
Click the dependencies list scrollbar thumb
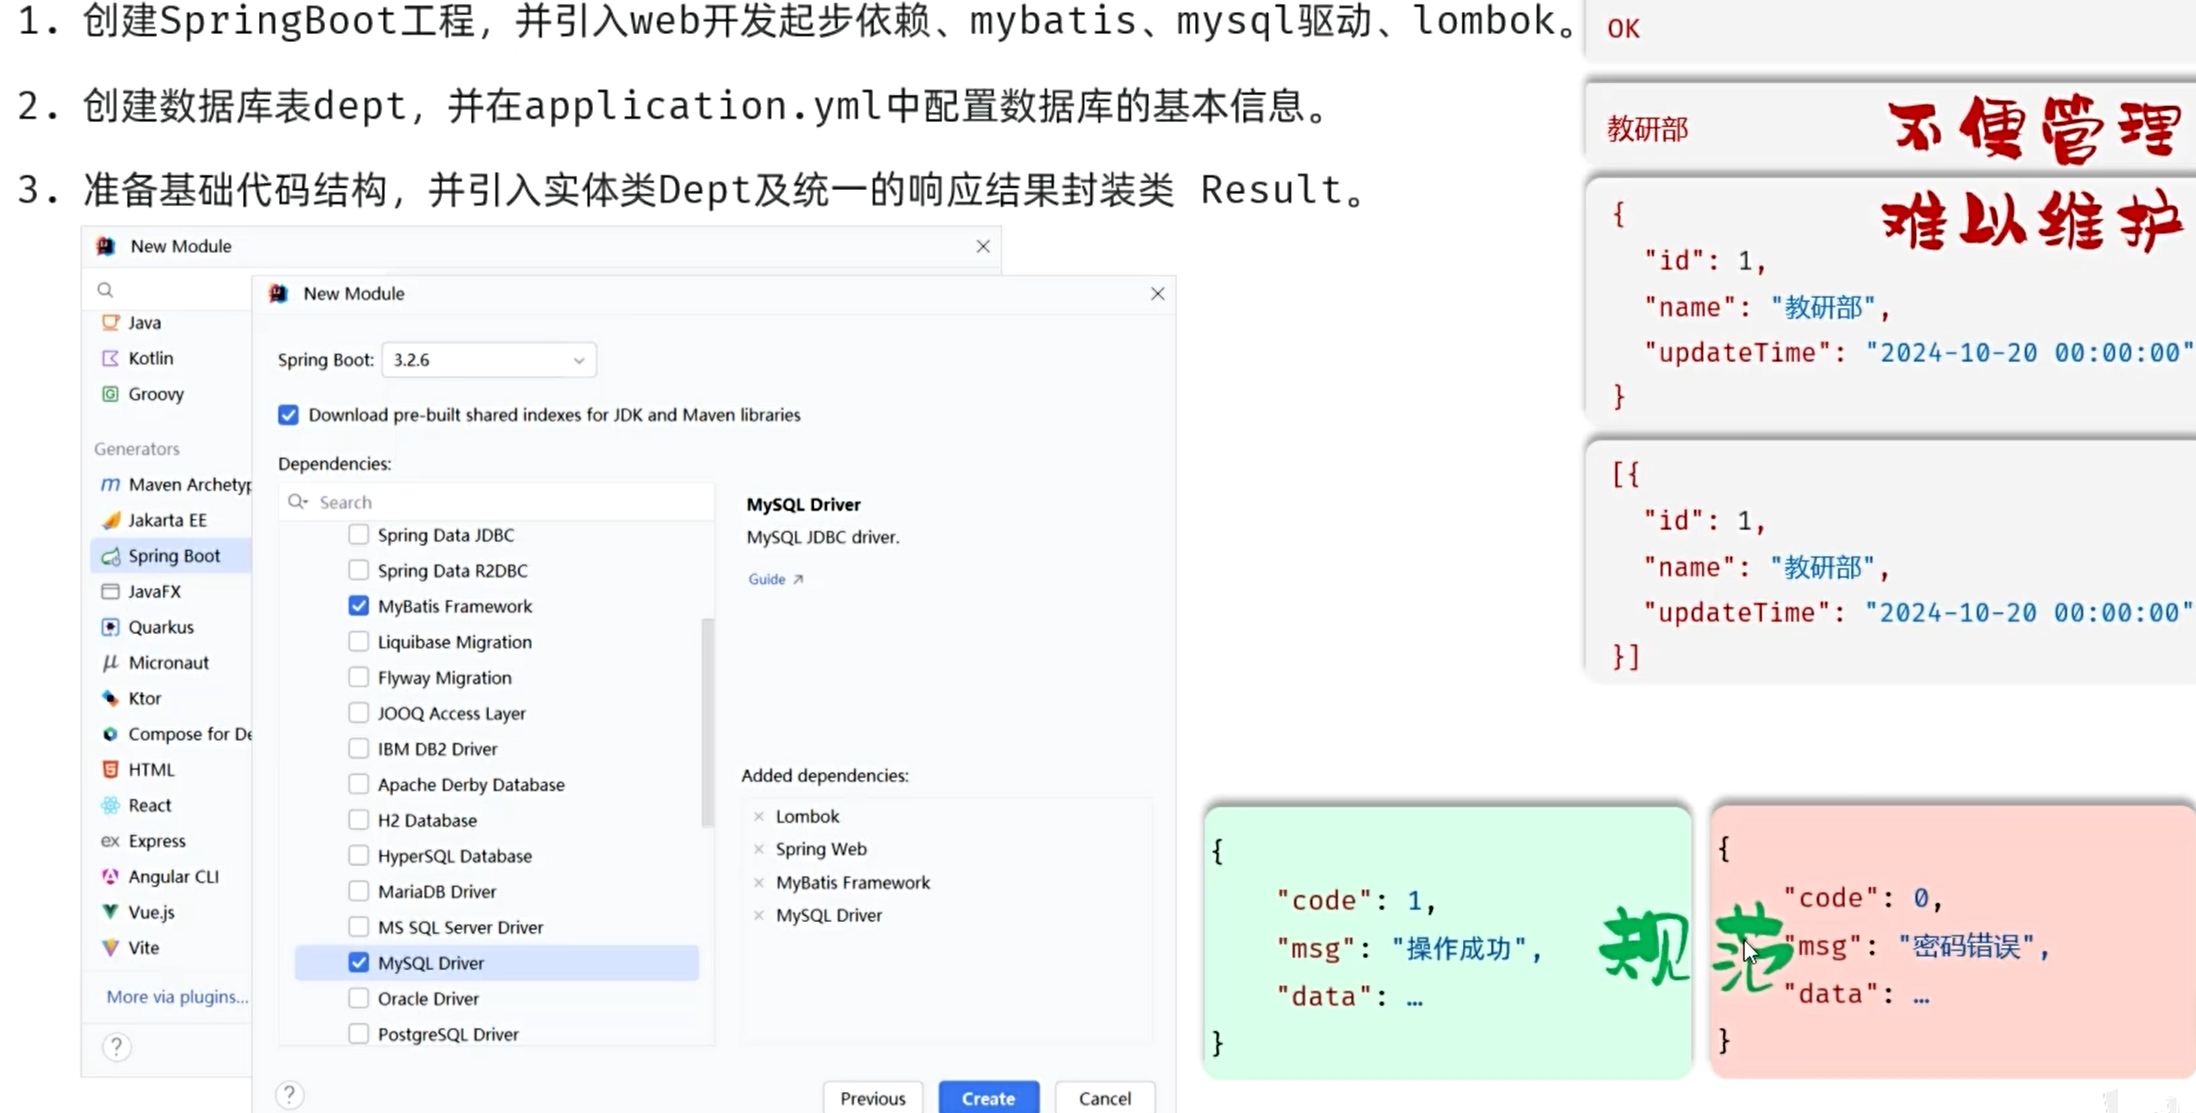708,723
